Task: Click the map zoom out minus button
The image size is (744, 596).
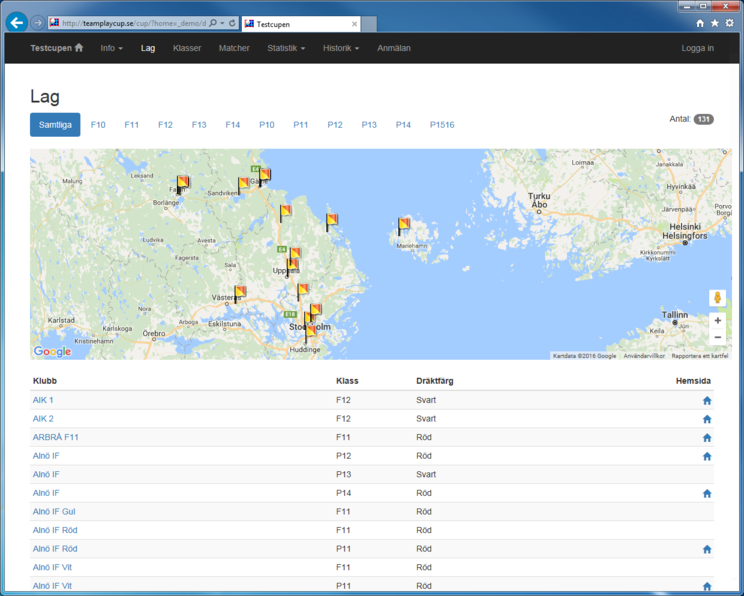Action: [x=717, y=338]
